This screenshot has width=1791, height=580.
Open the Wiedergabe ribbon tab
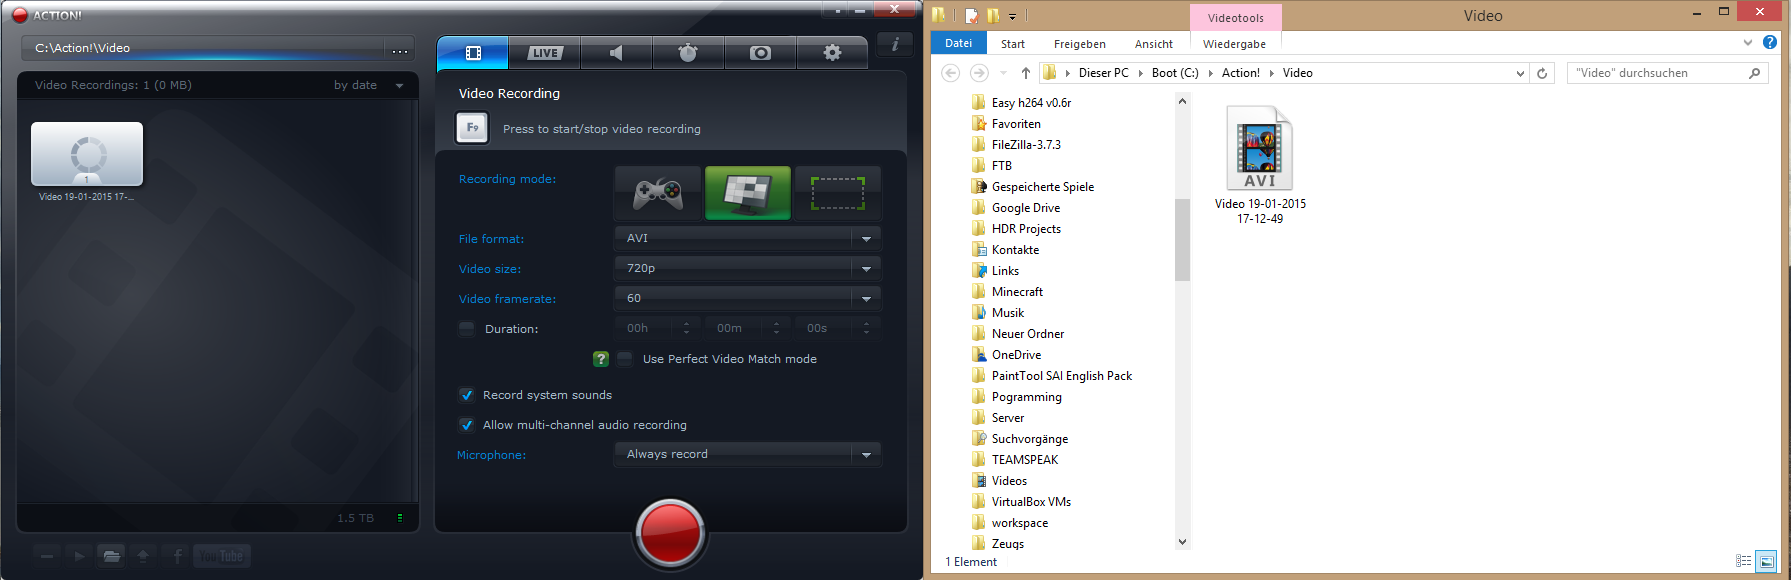coord(1234,44)
